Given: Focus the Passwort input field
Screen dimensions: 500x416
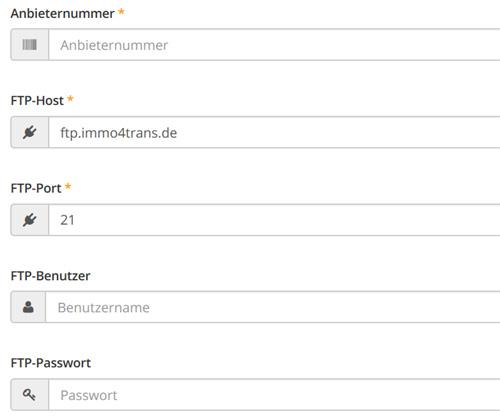Looking at the screenshot, I should click(274, 395).
